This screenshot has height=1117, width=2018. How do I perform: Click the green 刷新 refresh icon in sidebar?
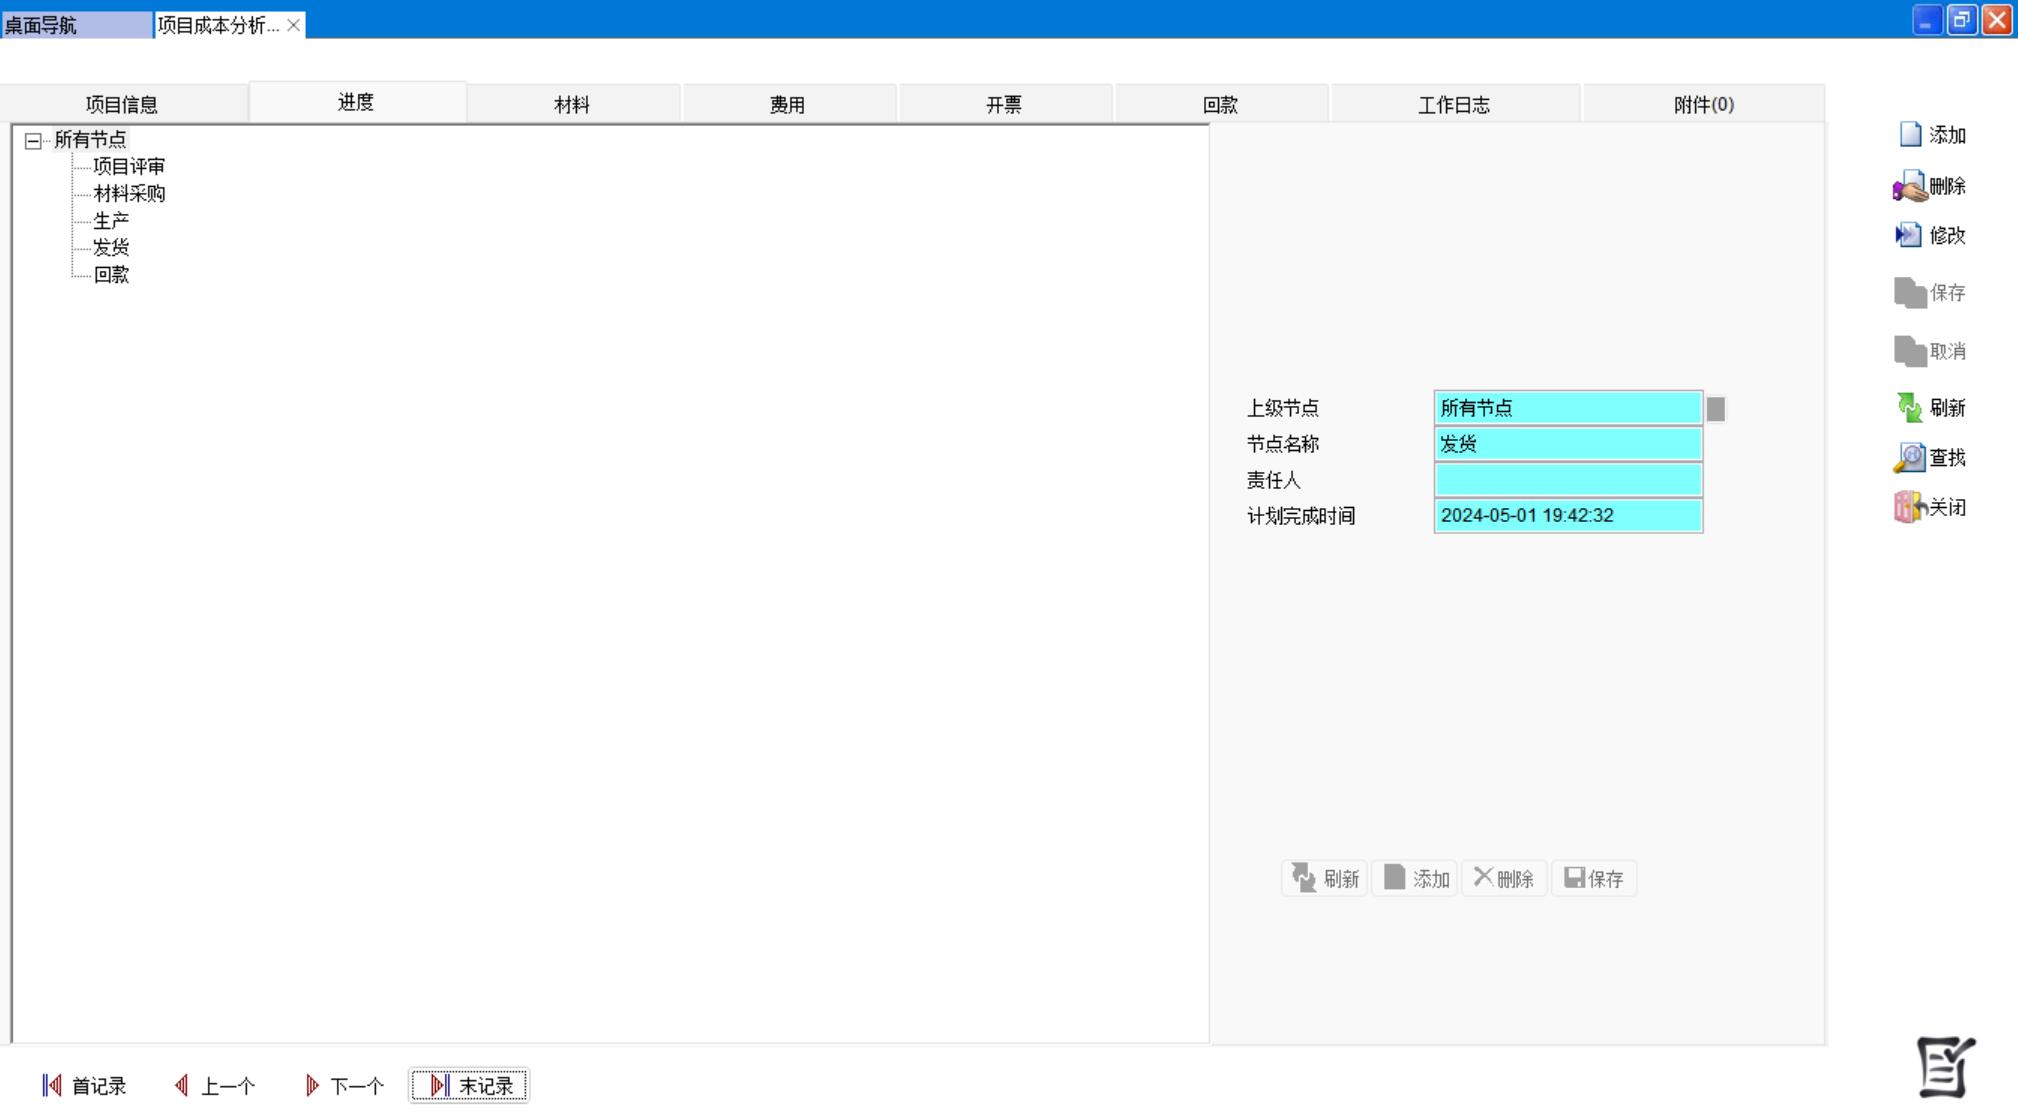[1910, 407]
